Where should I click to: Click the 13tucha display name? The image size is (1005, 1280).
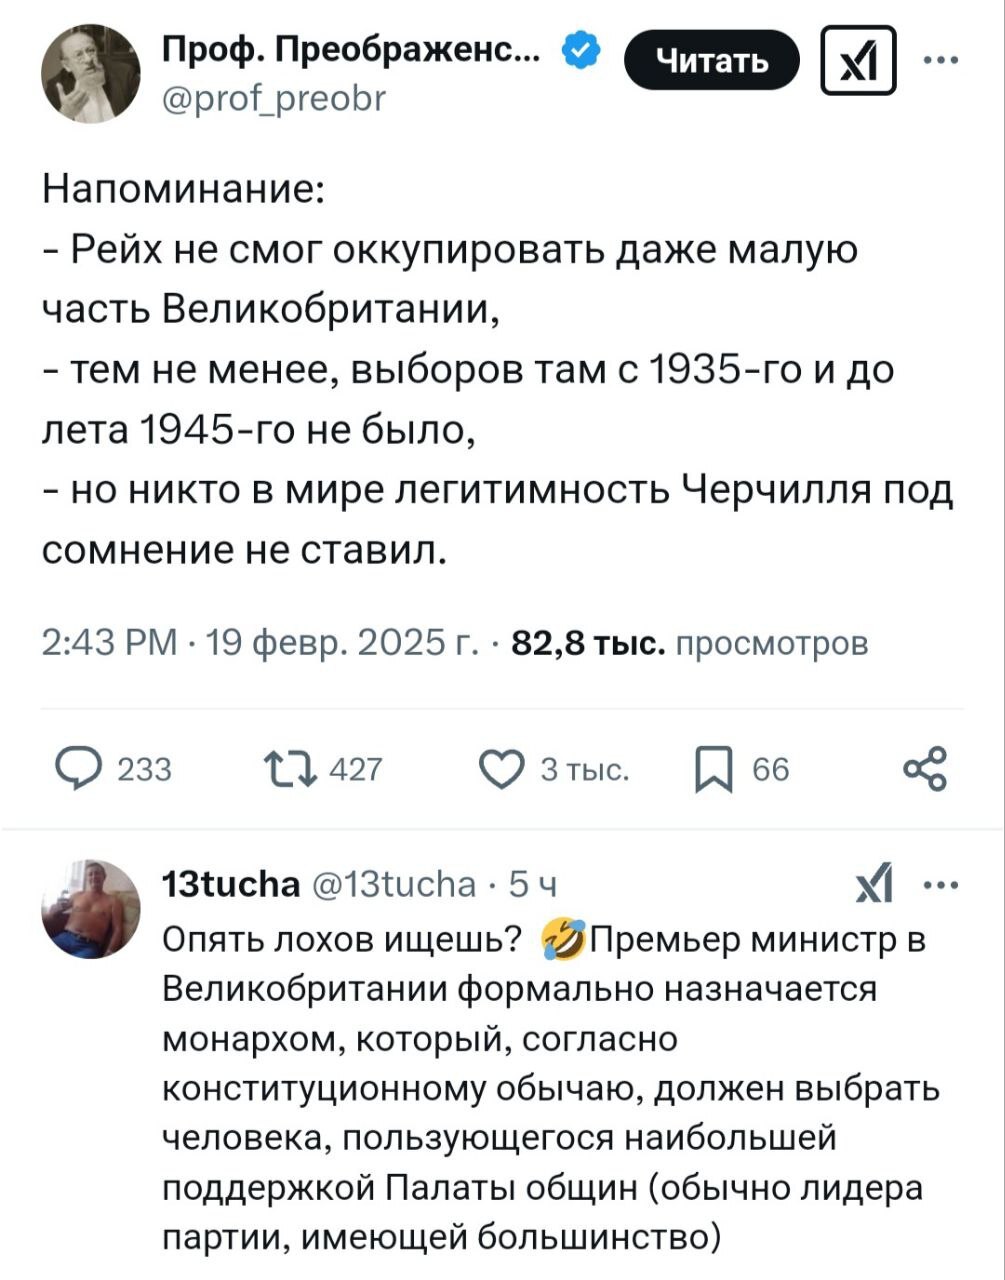coord(230,884)
